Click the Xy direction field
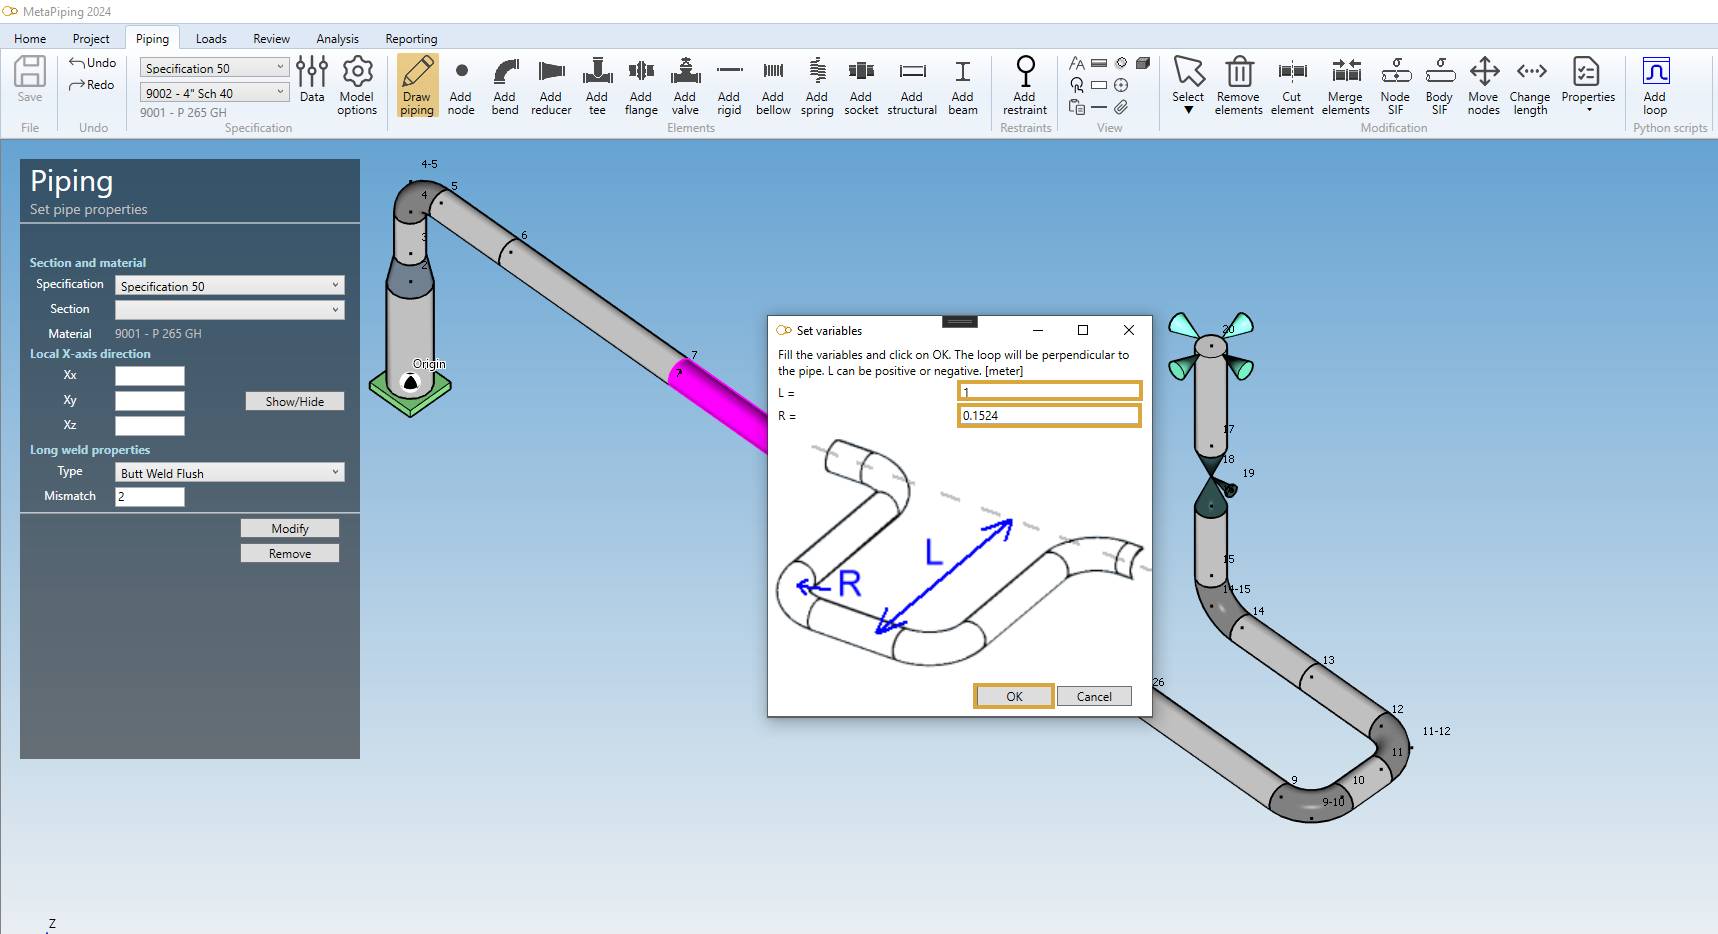This screenshot has height=934, width=1718. tap(150, 401)
